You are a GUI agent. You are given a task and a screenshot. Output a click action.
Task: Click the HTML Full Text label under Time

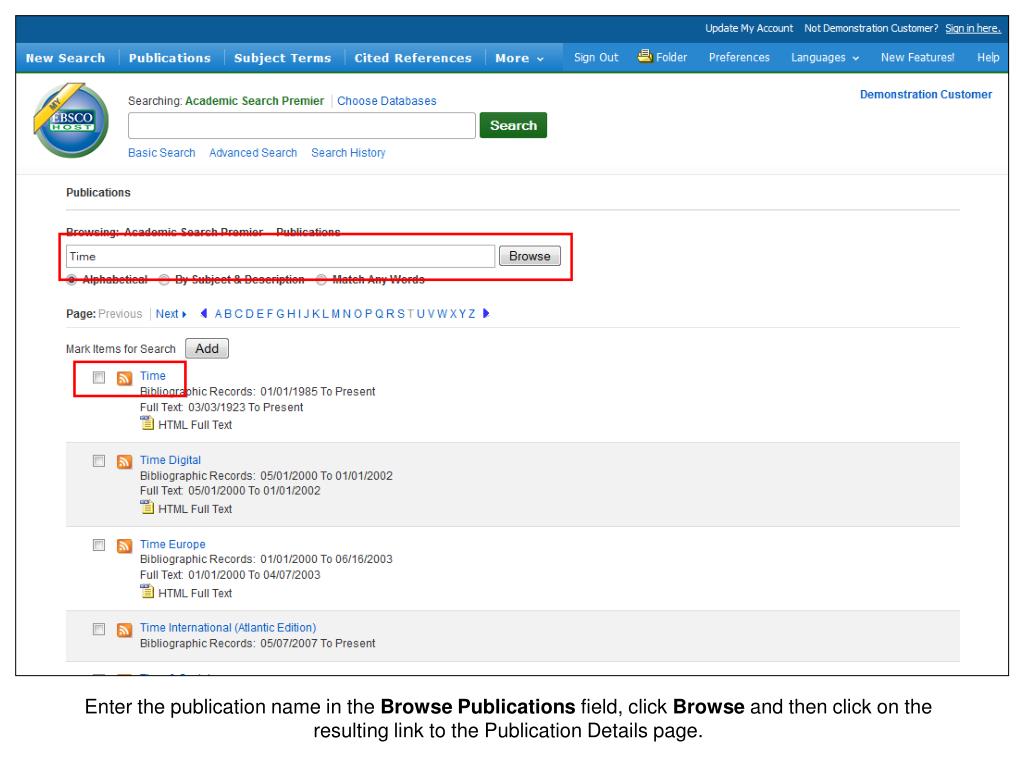195,425
